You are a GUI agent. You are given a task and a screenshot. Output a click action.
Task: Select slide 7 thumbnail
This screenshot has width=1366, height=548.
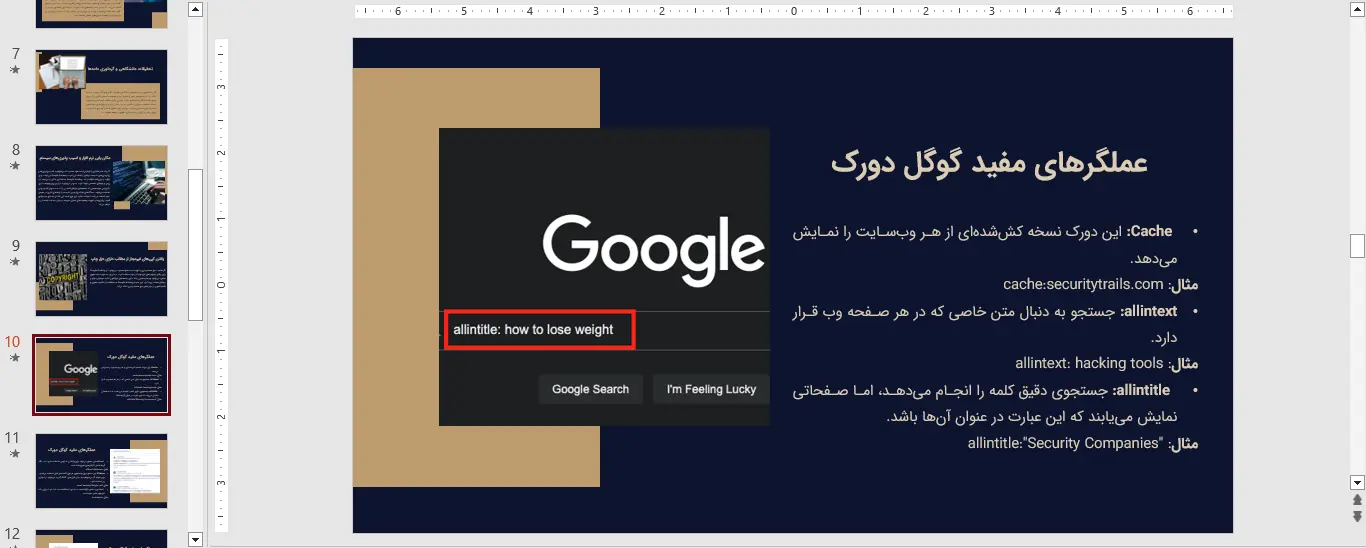click(101, 87)
